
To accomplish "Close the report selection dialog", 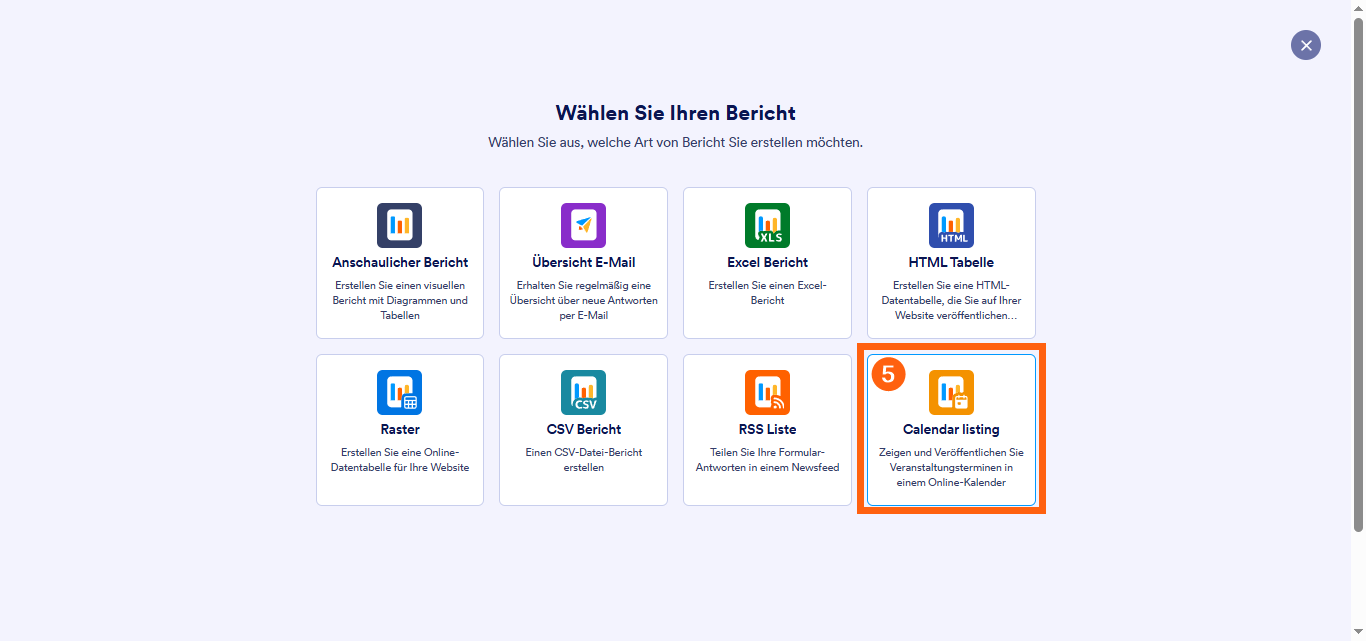I will (x=1305, y=45).
